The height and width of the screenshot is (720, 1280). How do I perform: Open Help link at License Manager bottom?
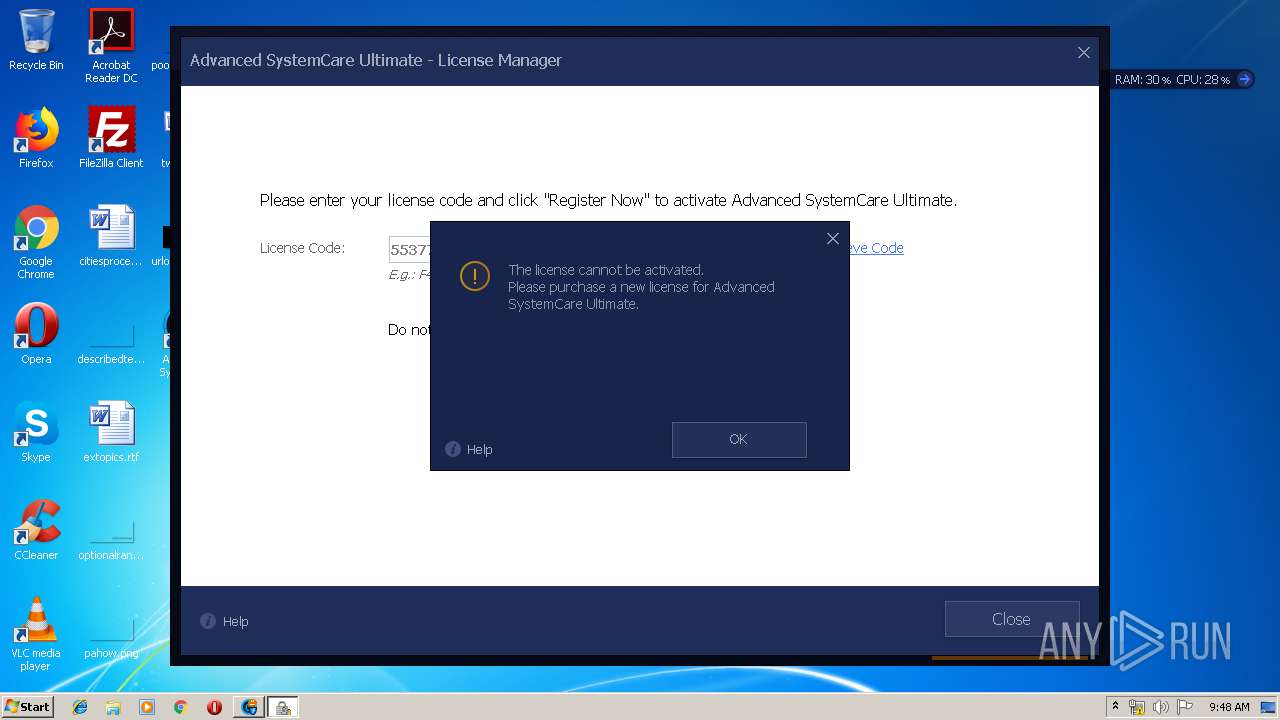tap(235, 621)
